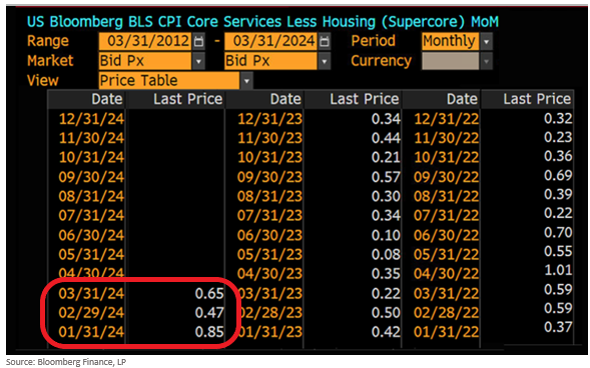This screenshot has width=590, height=368.
Task: Select the Price Table view field
Action: 169,81
